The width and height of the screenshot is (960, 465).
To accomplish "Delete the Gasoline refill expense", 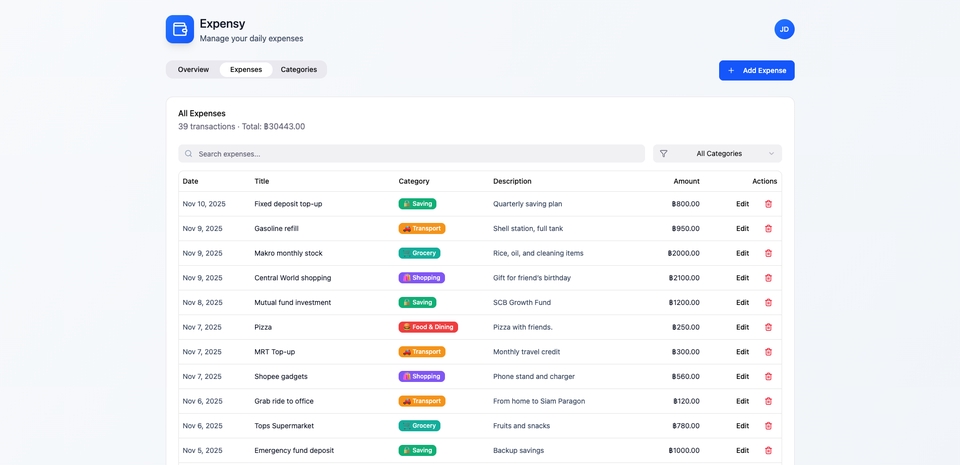I will click(x=768, y=228).
